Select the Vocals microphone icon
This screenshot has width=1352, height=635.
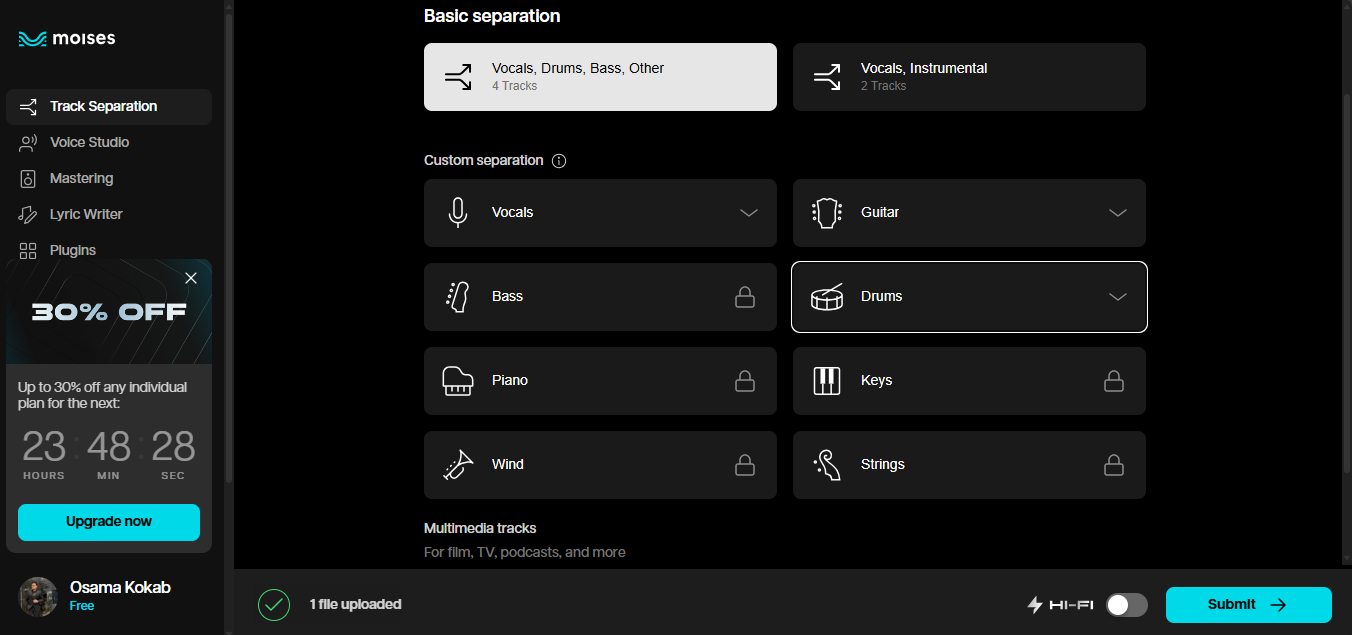tap(458, 212)
